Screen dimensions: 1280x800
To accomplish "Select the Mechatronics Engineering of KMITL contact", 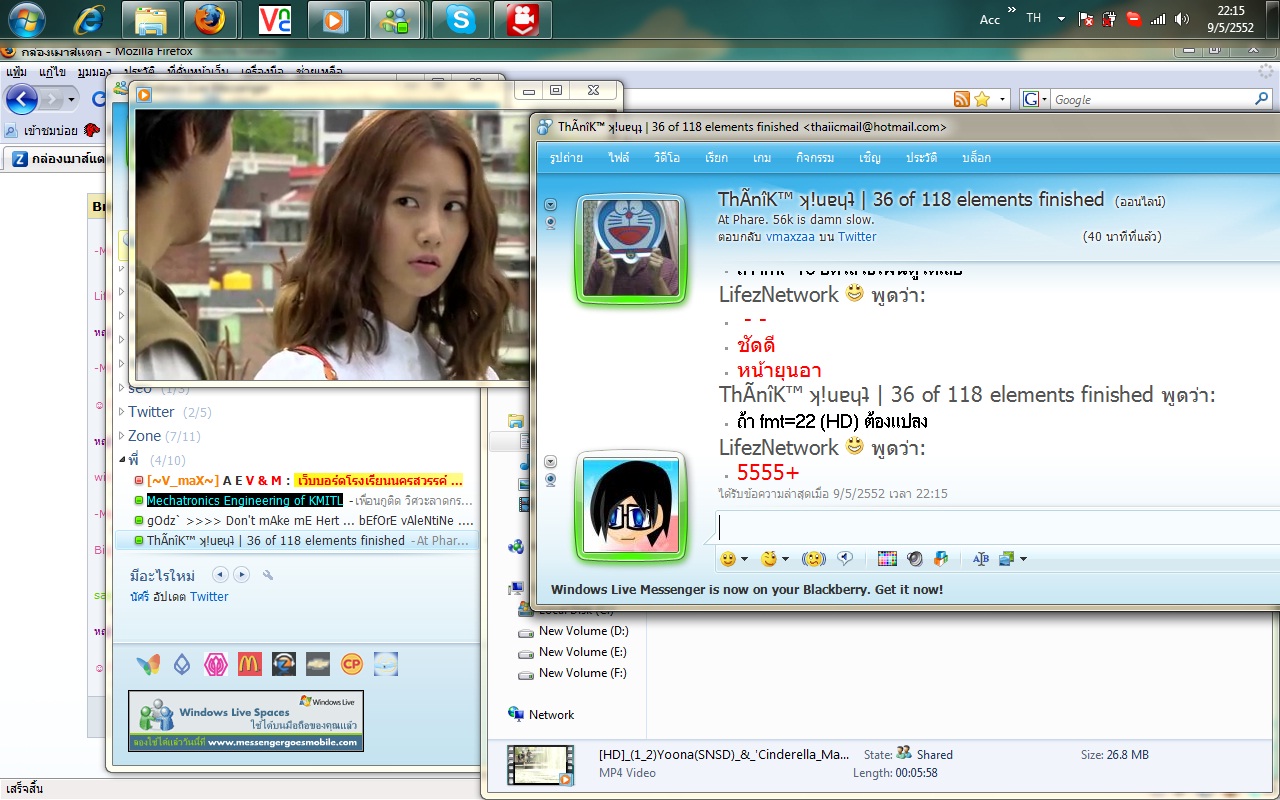I will point(297,500).
